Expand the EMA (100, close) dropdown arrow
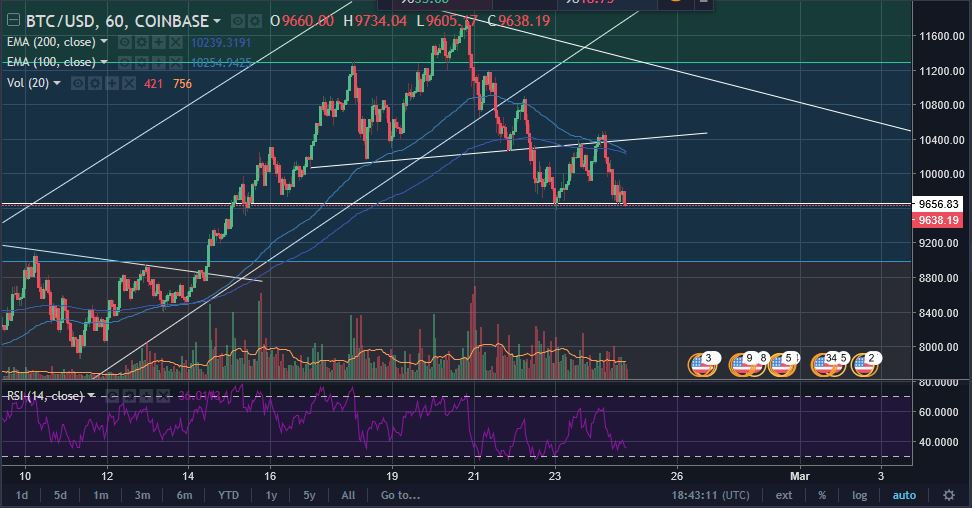 click(x=104, y=61)
